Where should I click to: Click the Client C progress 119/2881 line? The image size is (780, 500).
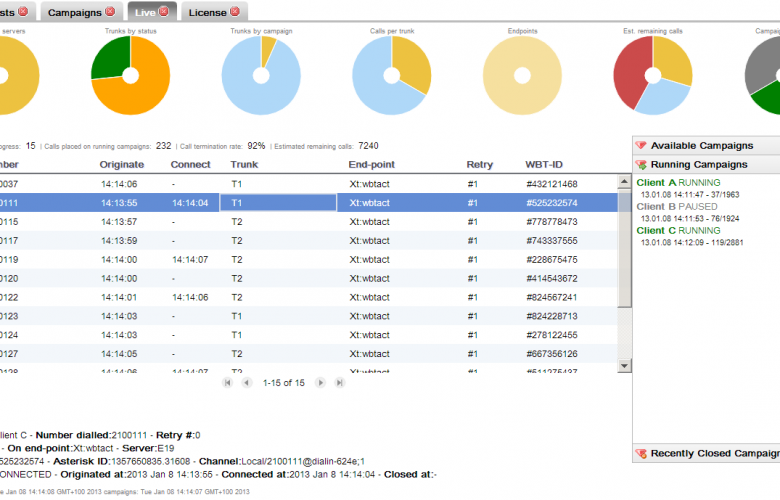tap(692, 242)
